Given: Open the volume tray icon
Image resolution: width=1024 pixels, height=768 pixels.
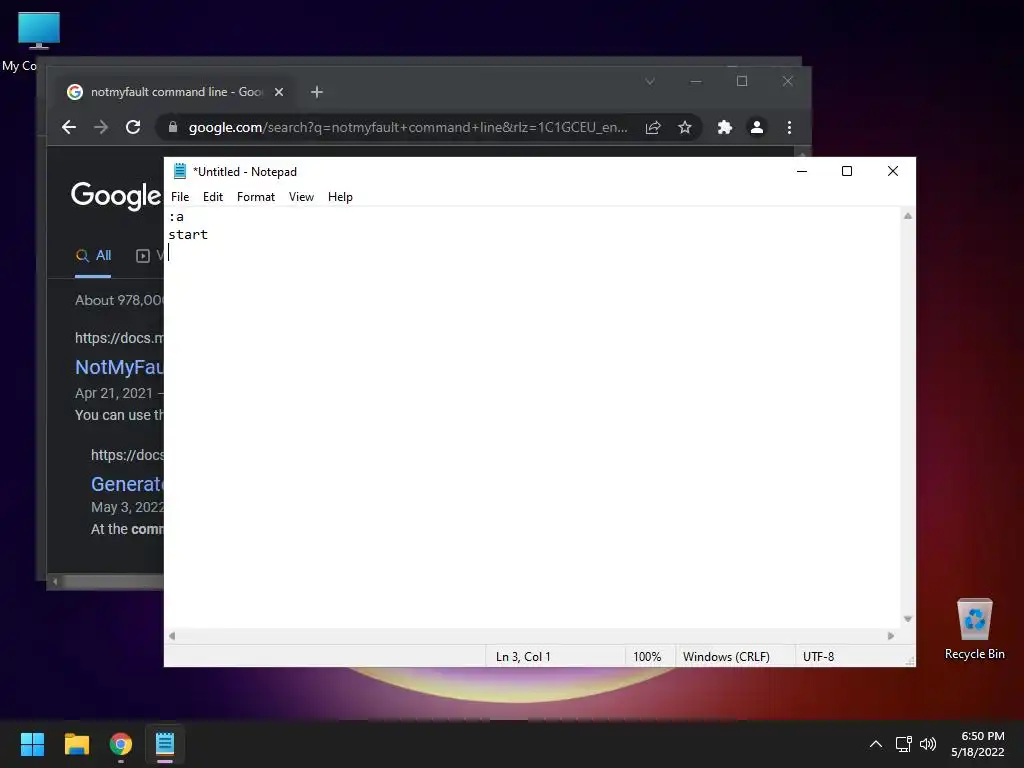Looking at the screenshot, I should pyautogui.click(x=927, y=744).
